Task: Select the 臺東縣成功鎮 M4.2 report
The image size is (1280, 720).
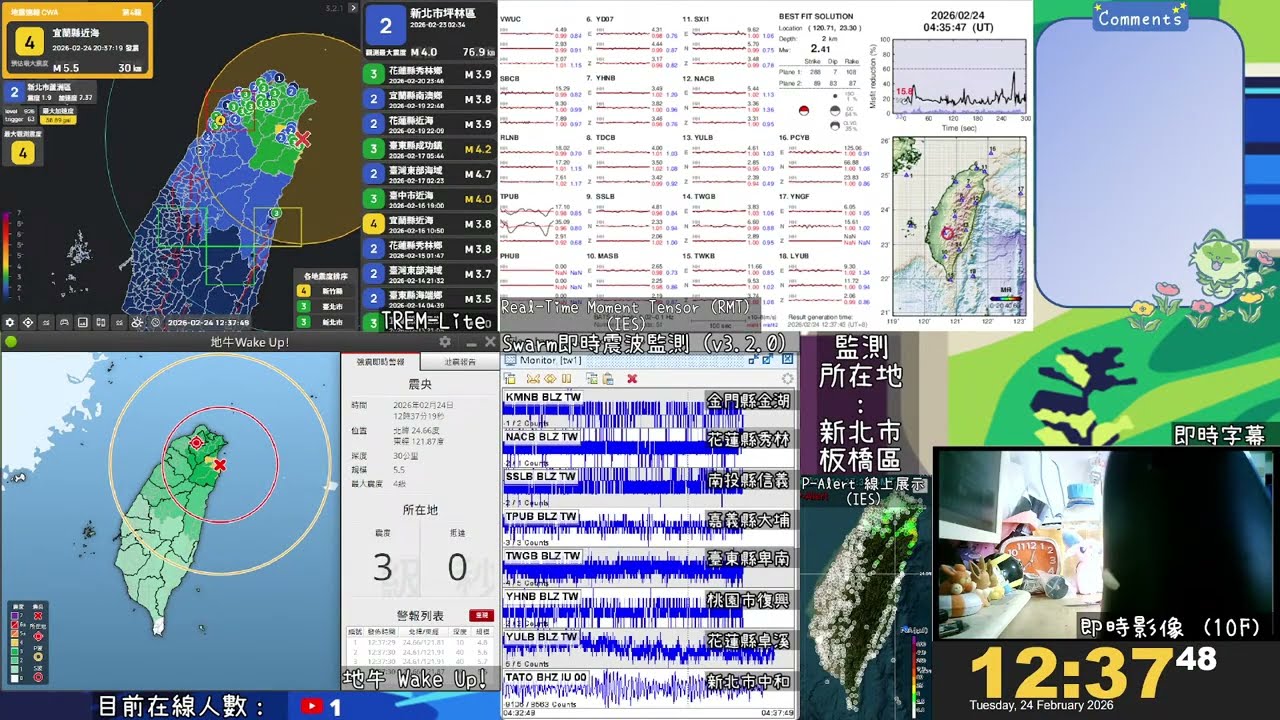Action: [430, 149]
